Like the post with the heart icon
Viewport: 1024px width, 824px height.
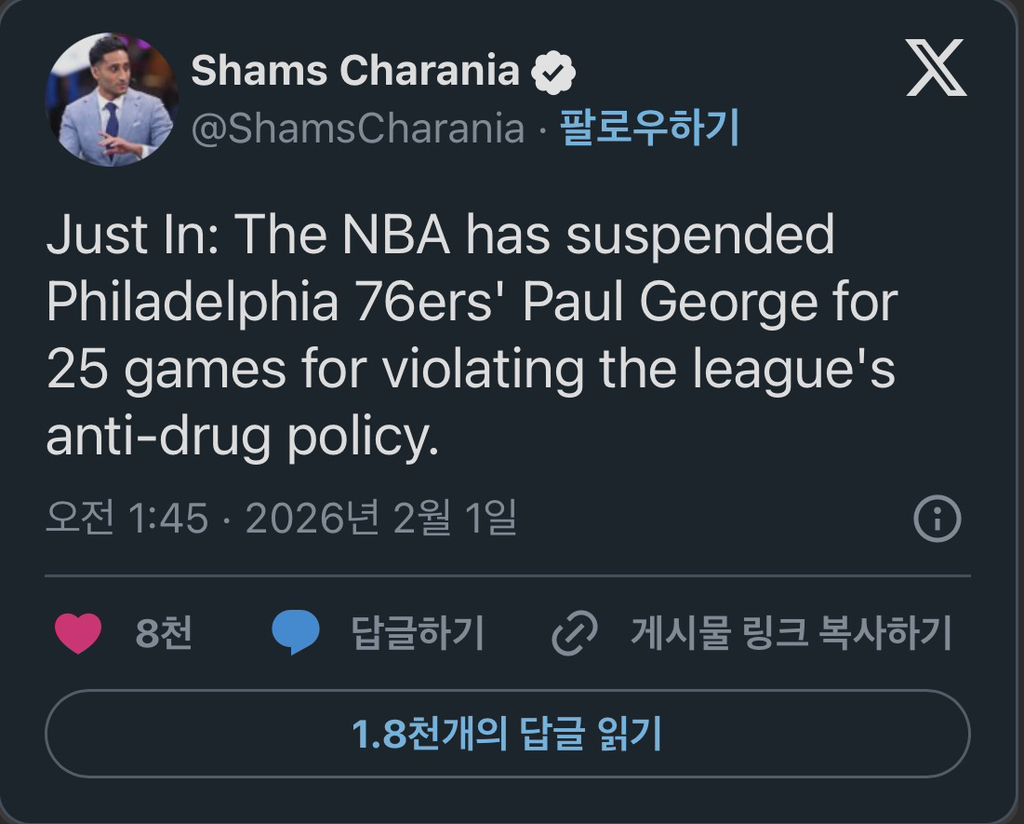click(x=78, y=633)
